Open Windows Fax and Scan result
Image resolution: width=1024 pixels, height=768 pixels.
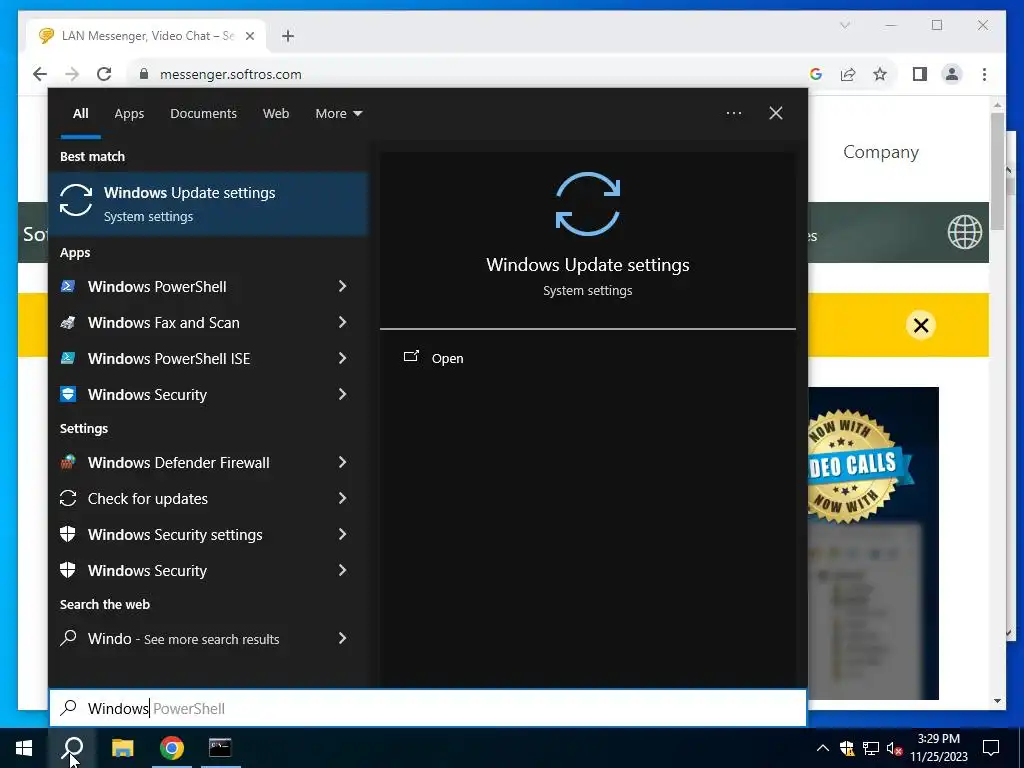click(163, 323)
